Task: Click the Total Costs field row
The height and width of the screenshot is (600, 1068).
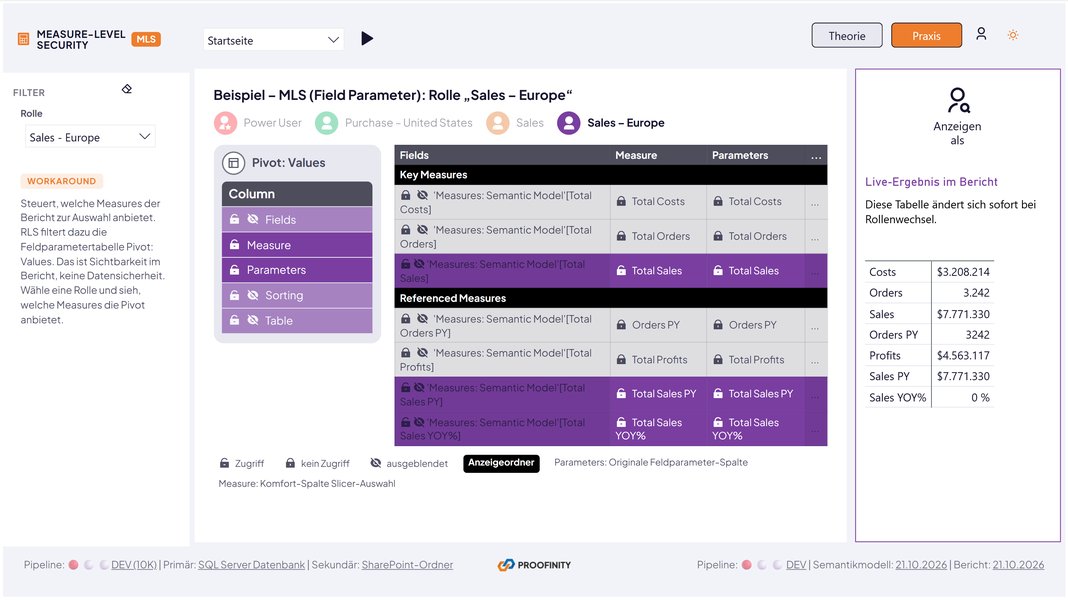Action: coord(502,202)
